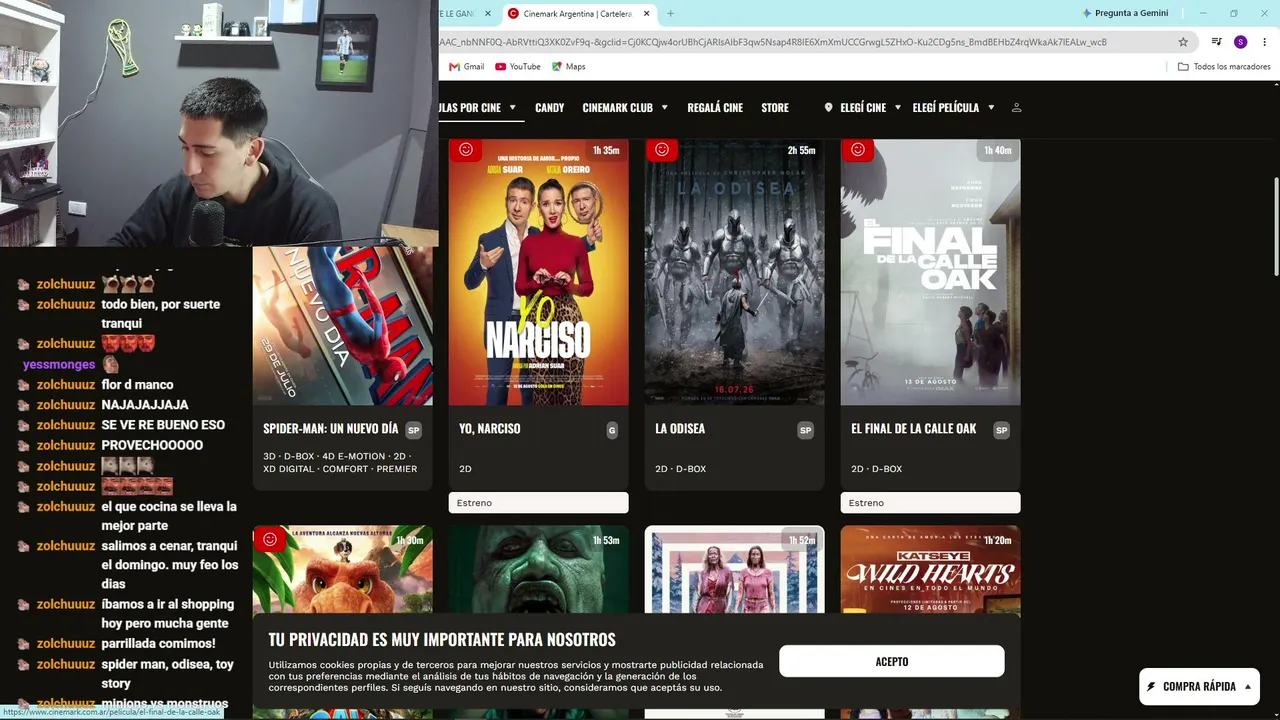The image size is (1280, 720).
Task: Go to the Candy menu
Action: tap(550, 108)
